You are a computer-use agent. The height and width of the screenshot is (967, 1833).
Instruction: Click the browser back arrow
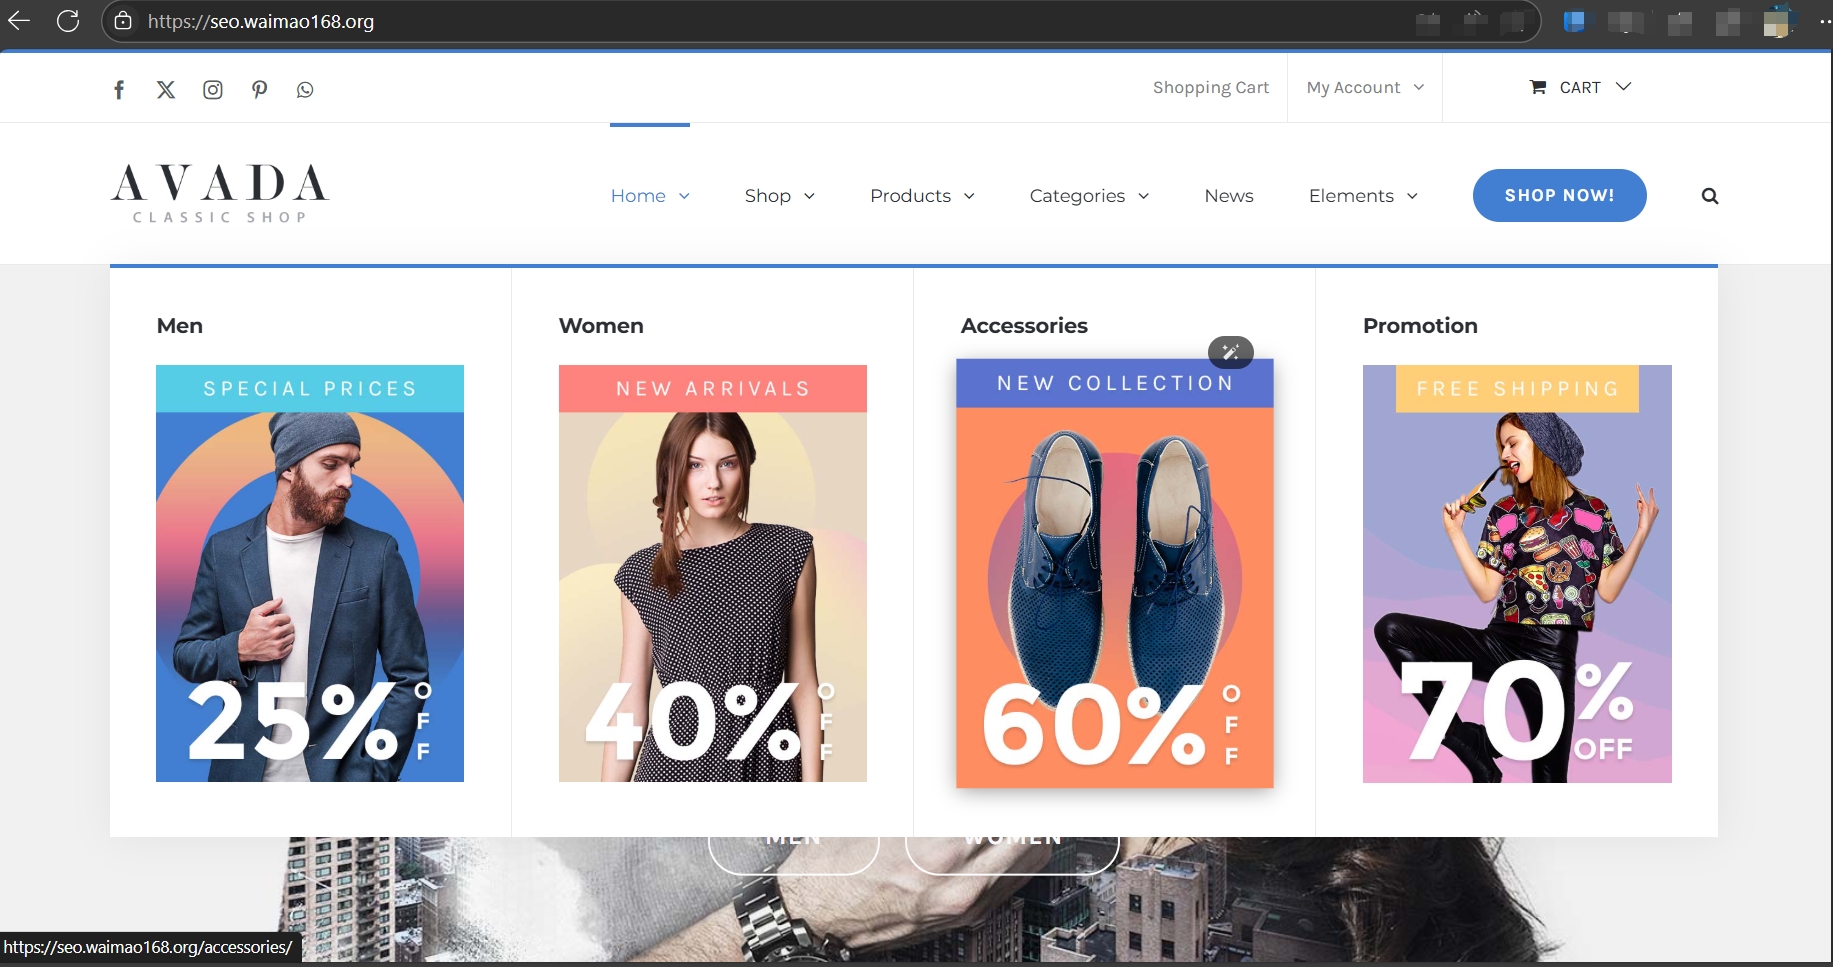19,20
